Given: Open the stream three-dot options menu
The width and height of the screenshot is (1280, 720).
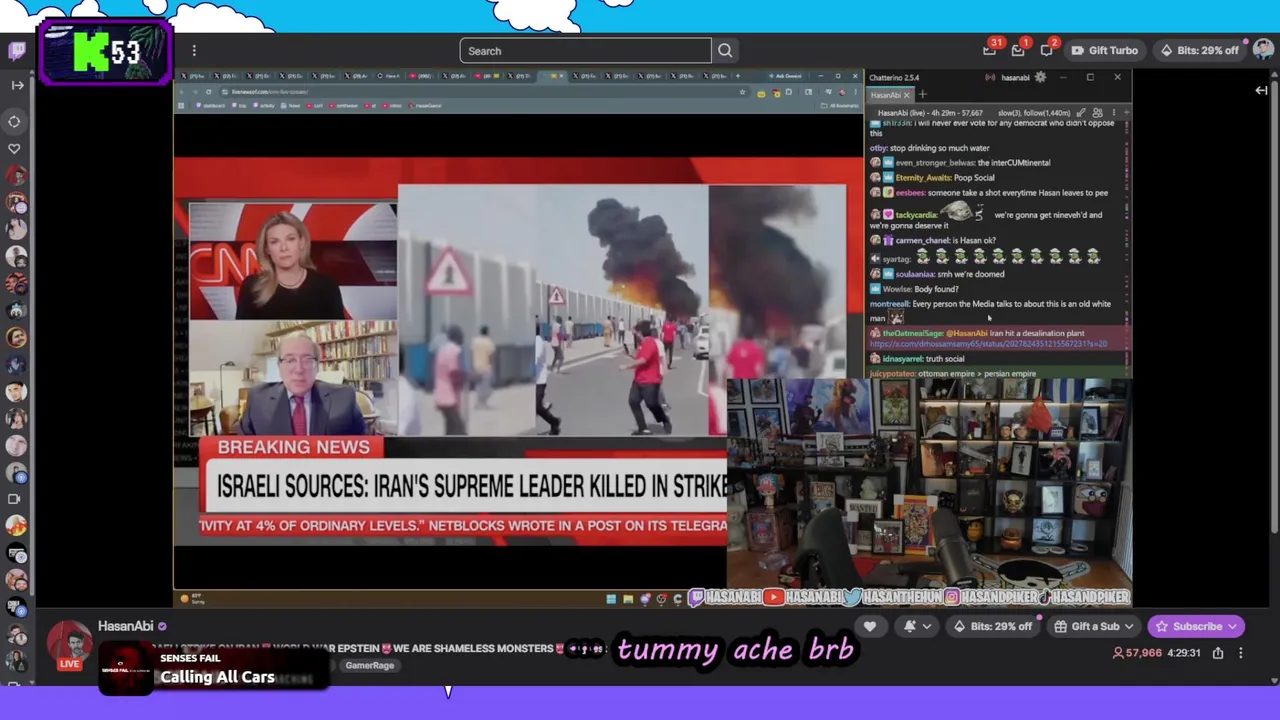Looking at the screenshot, I should pos(1241,653).
